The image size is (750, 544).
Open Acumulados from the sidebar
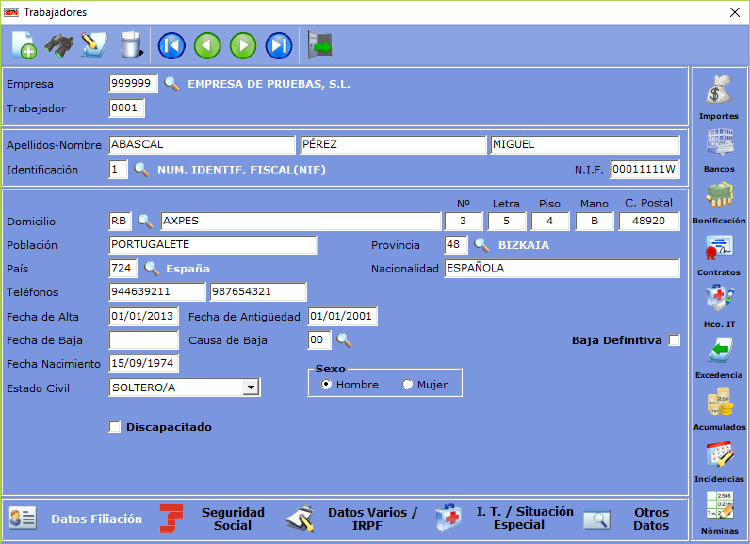click(x=718, y=410)
